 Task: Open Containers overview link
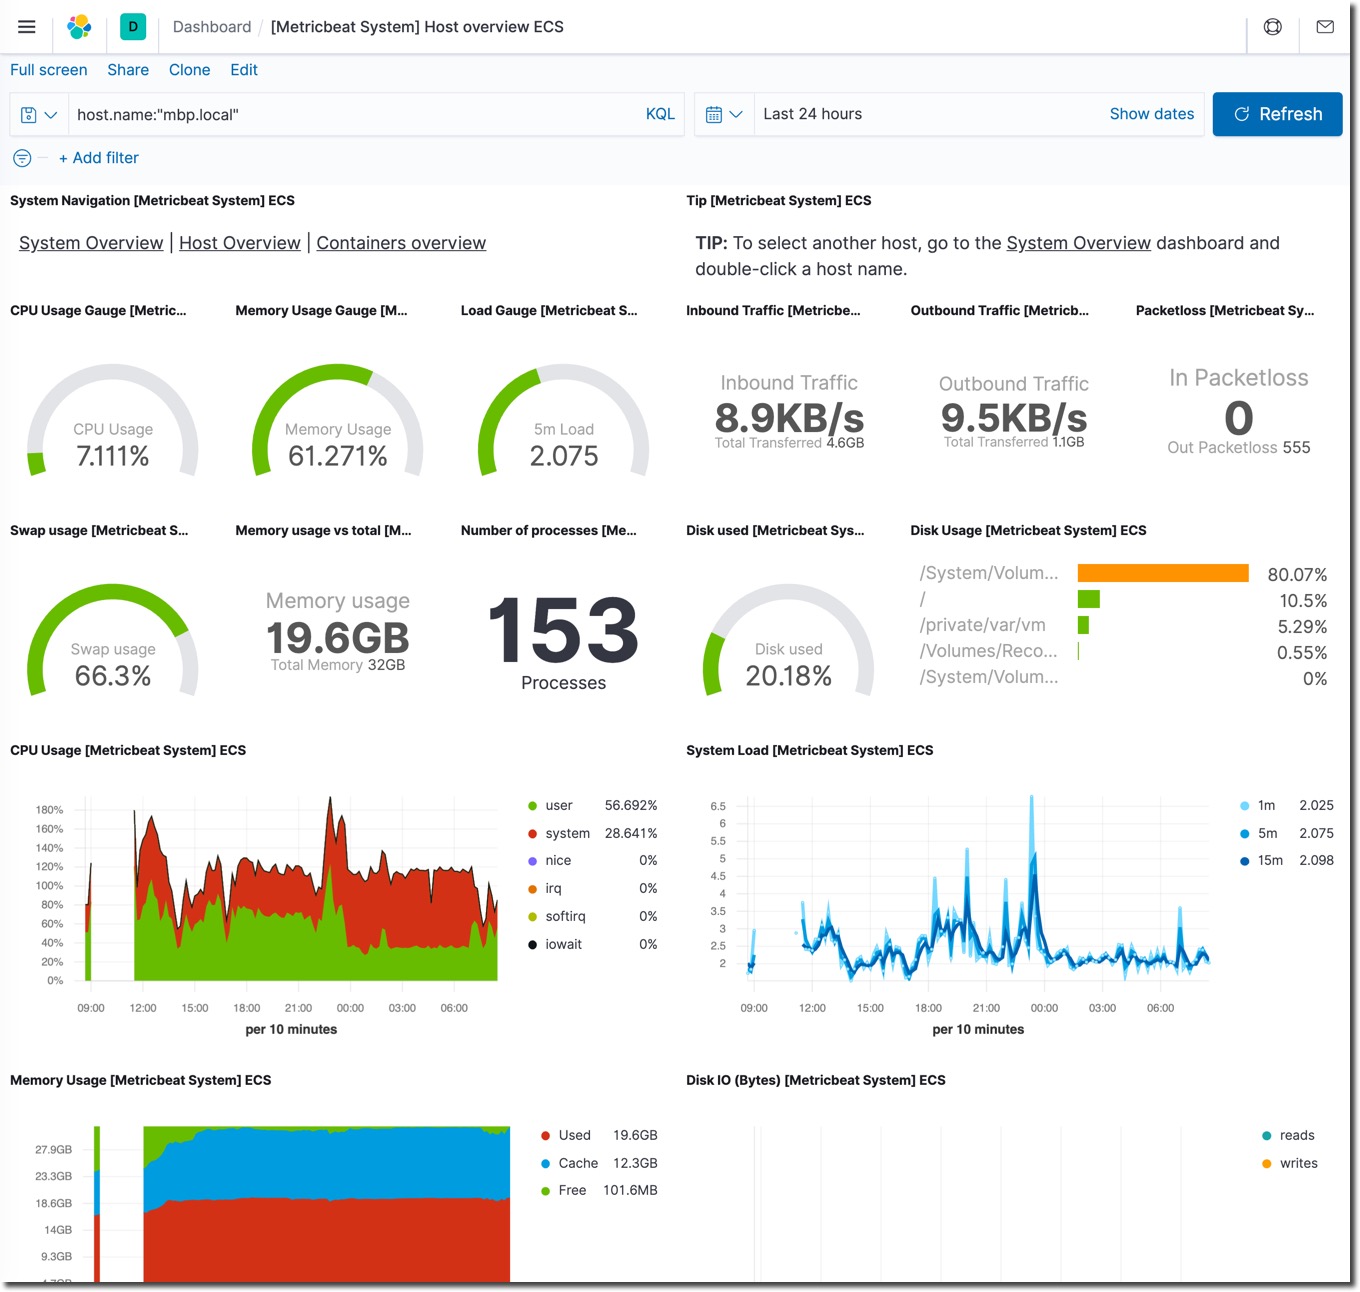[x=401, y=243]
